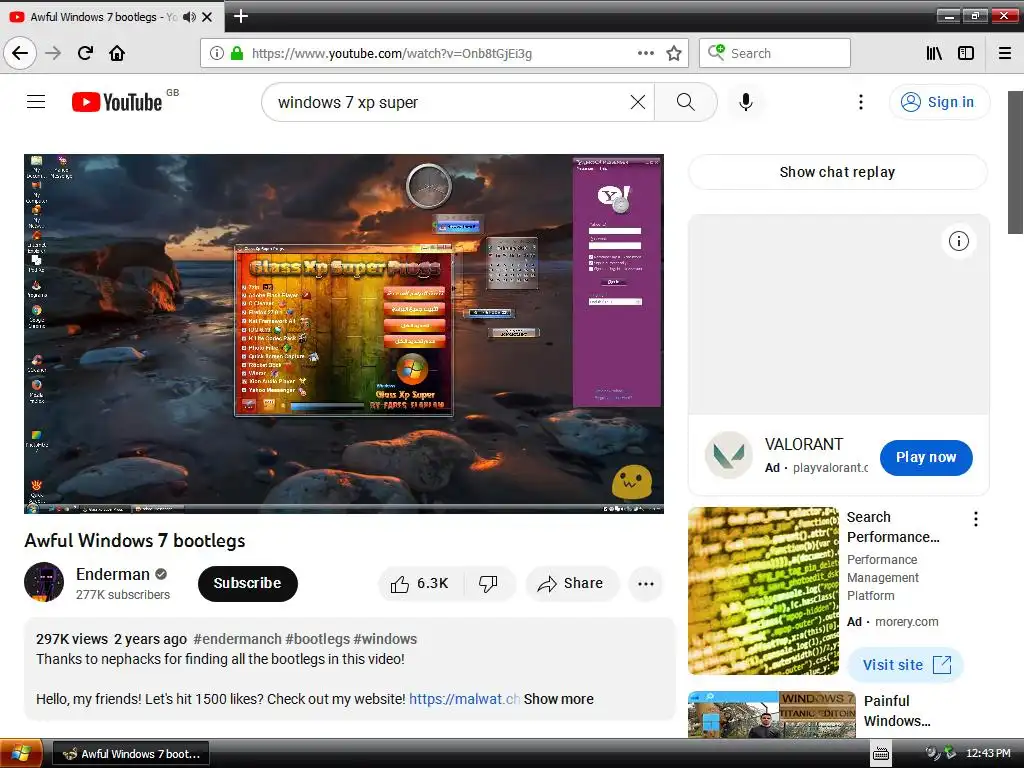This screenshot has height=768, width=1024.
Task: Open the Painful Windows video title
Action: click(897, 711)
